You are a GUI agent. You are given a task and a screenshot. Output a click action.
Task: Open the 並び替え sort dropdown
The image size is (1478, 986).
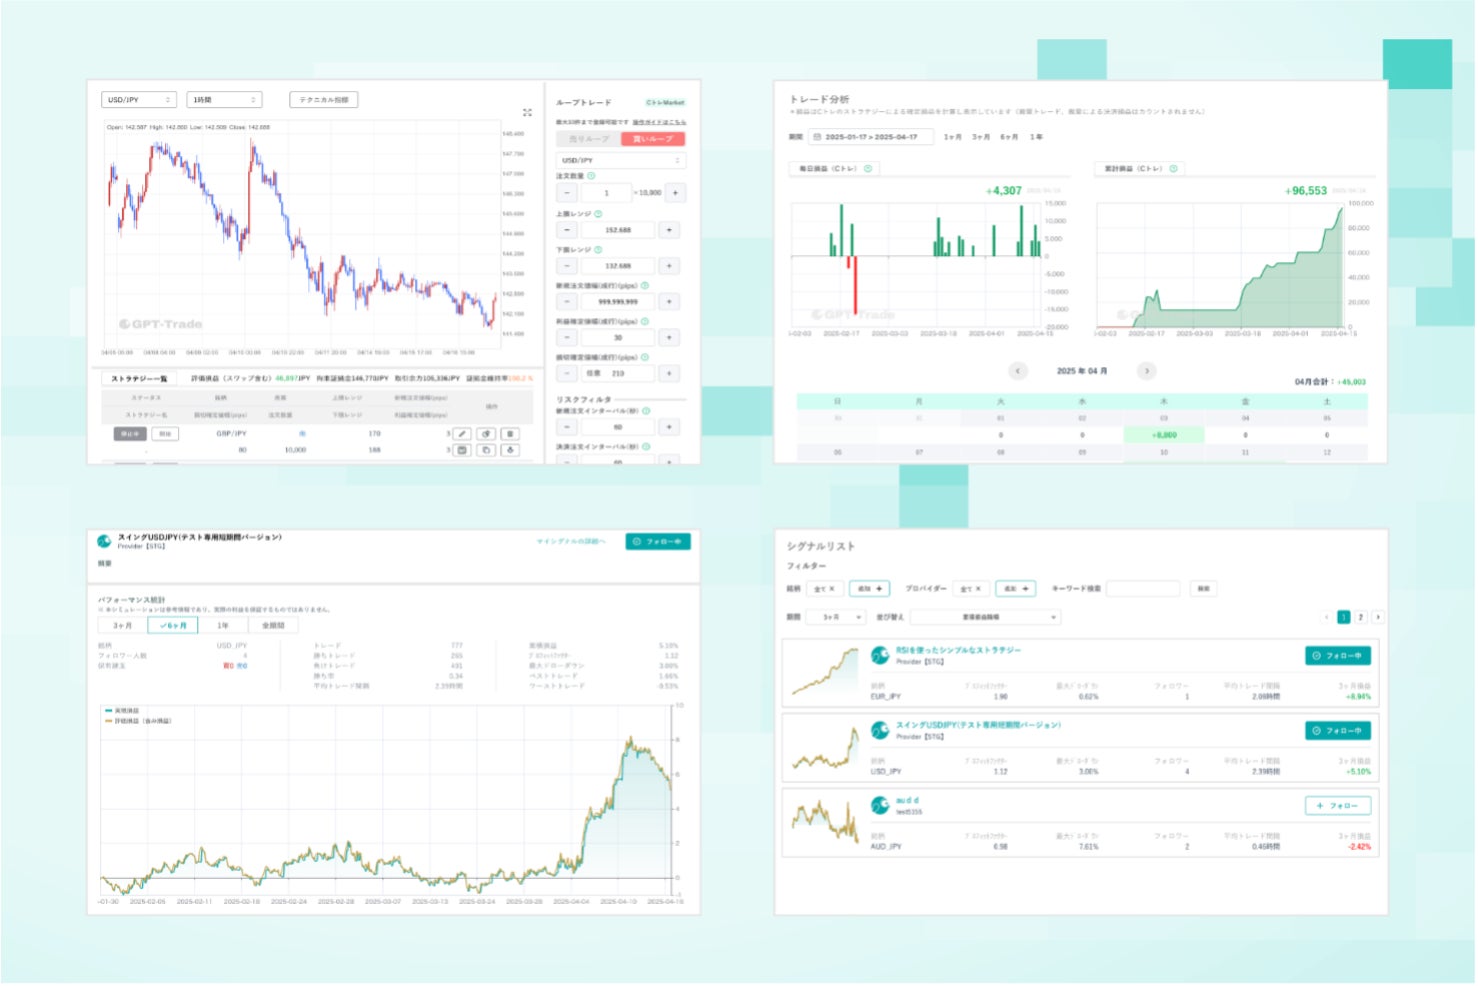(985, 618)
